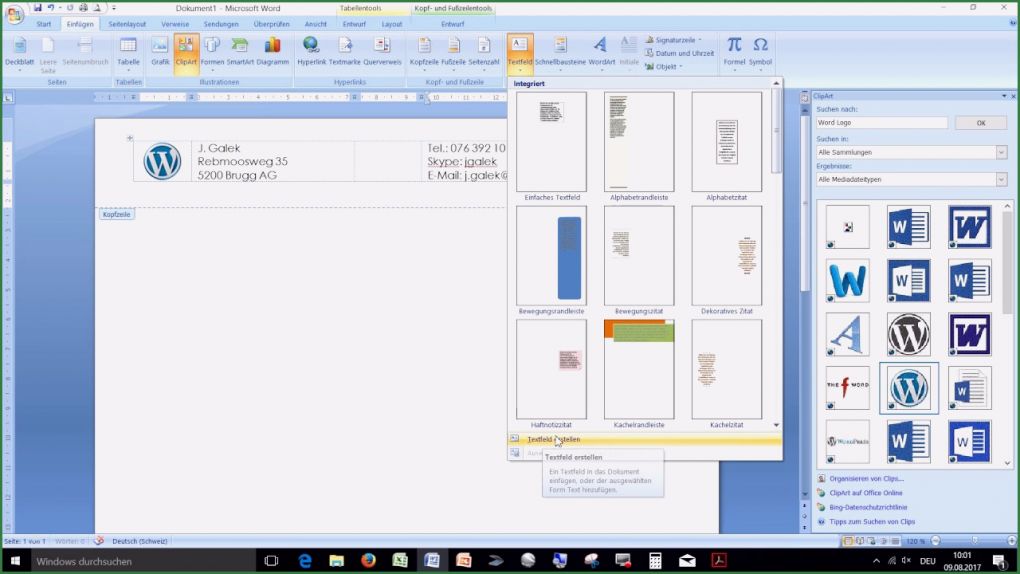Pick the Kachelrandleiste text box thumbnail
The image size is (1020, 574).
point(638,369)
